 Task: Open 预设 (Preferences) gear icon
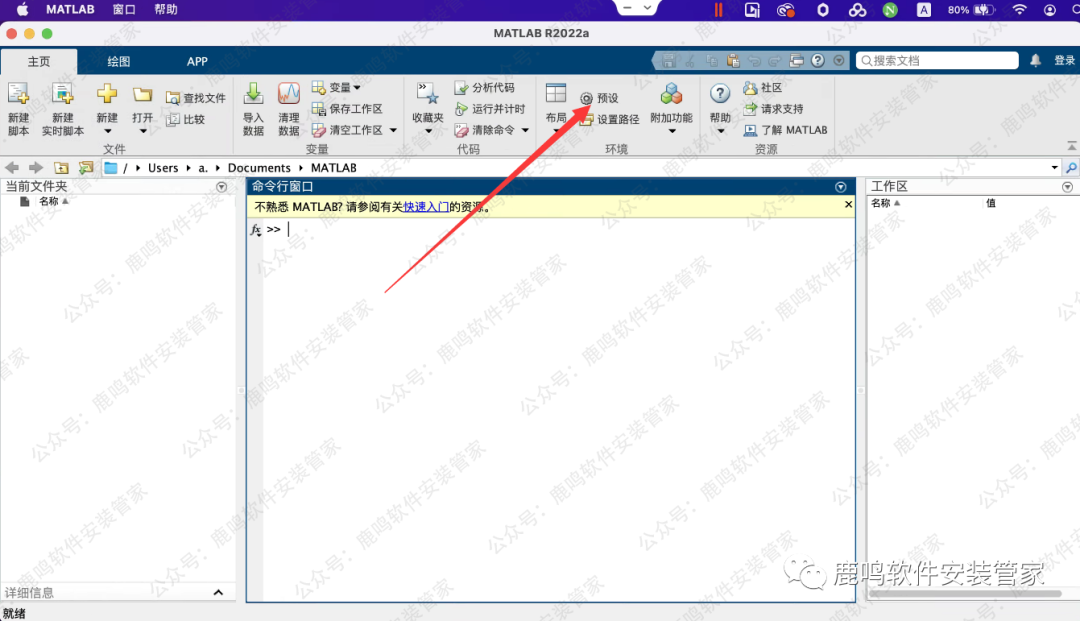coord(586,98)
